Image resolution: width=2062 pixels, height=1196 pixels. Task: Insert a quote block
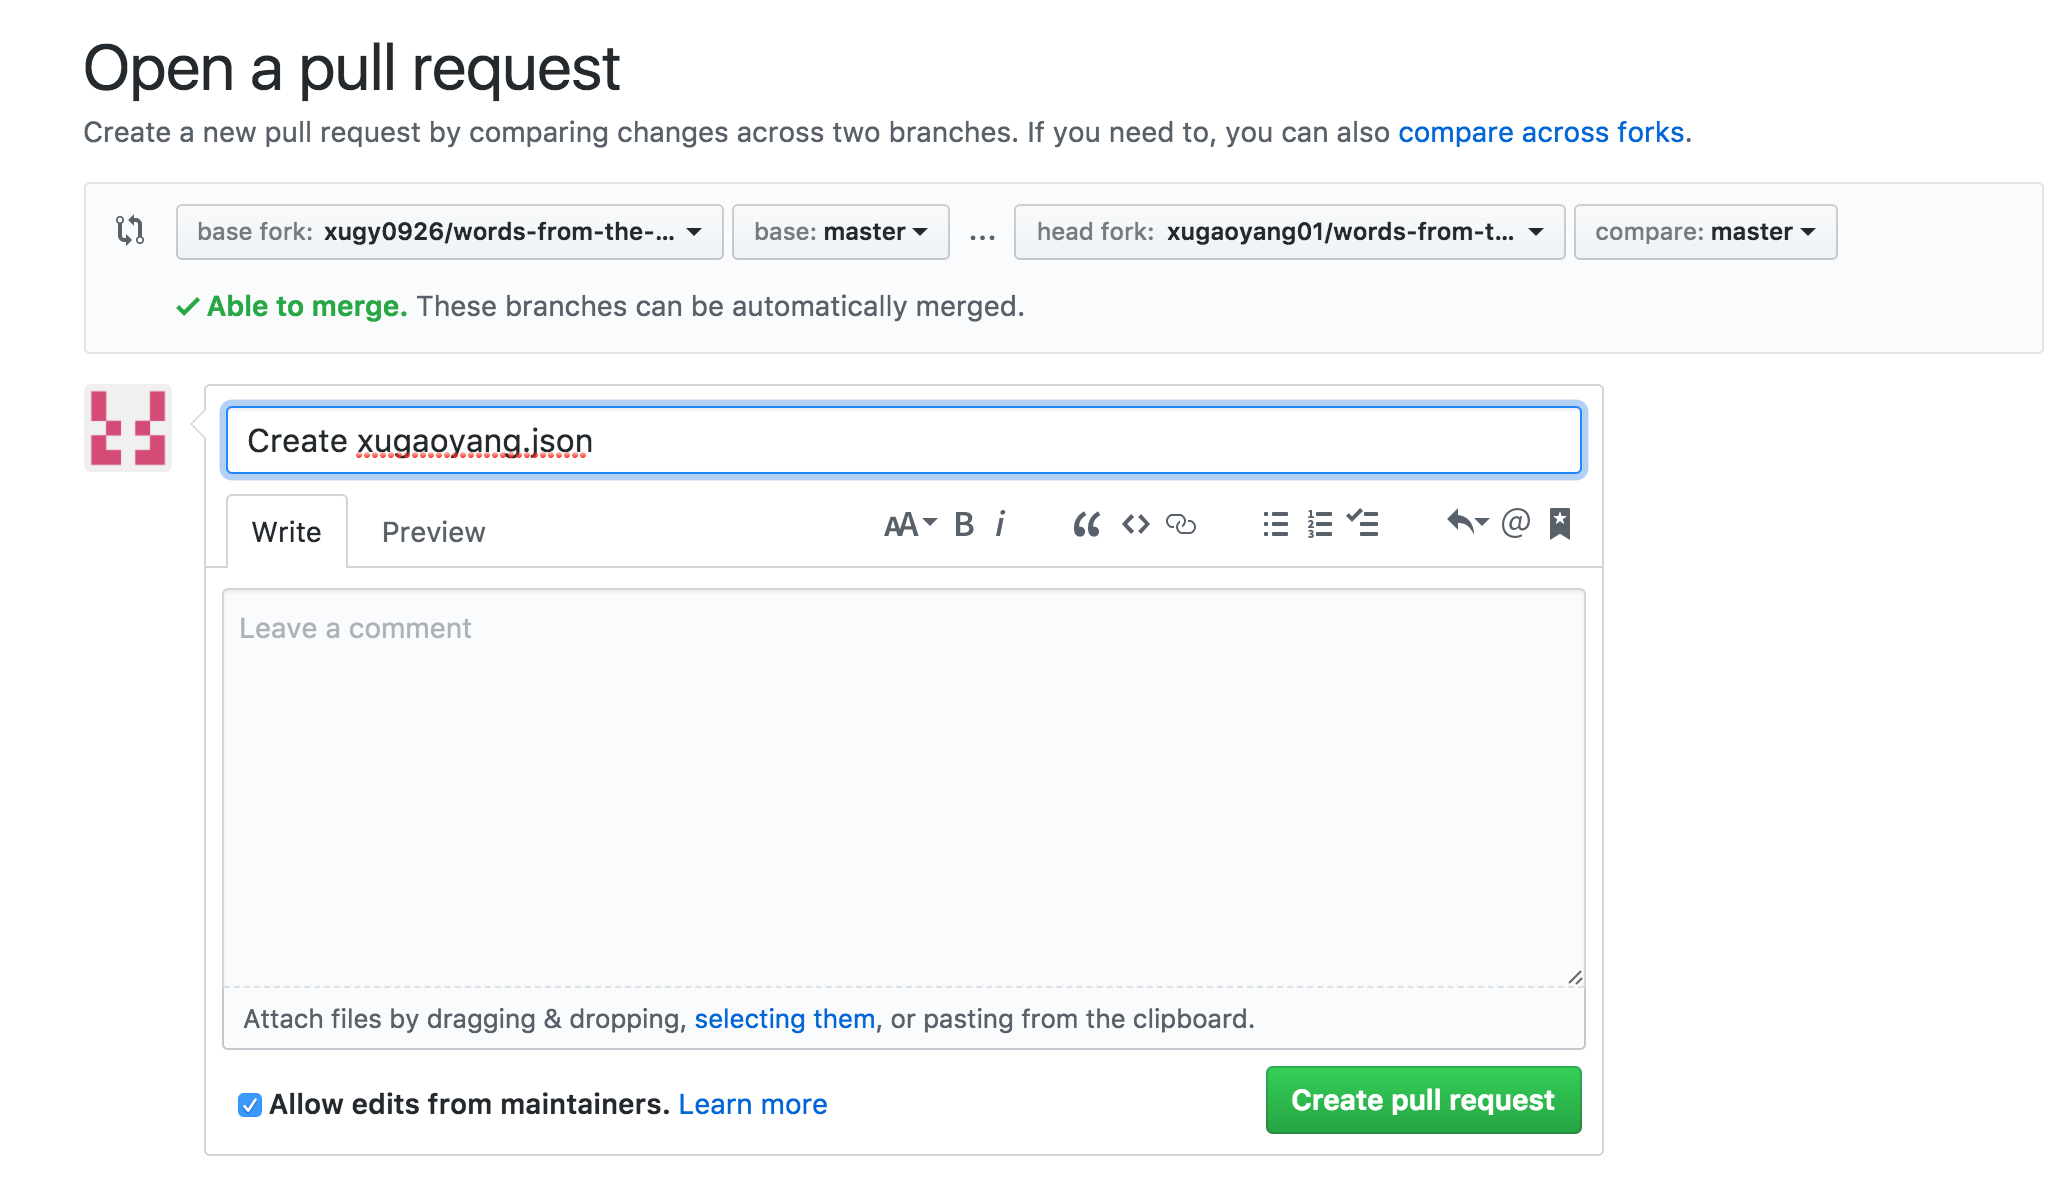[1086, 525]
